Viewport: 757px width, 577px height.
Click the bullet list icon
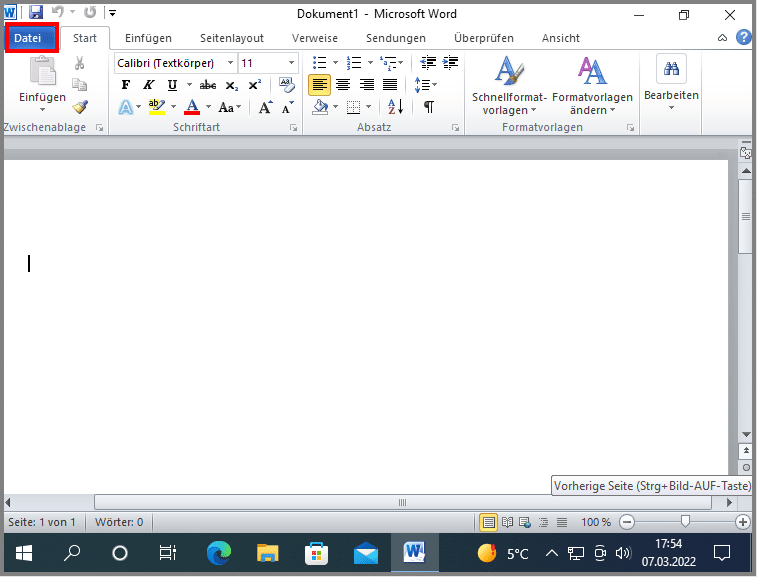pos(320,63)
